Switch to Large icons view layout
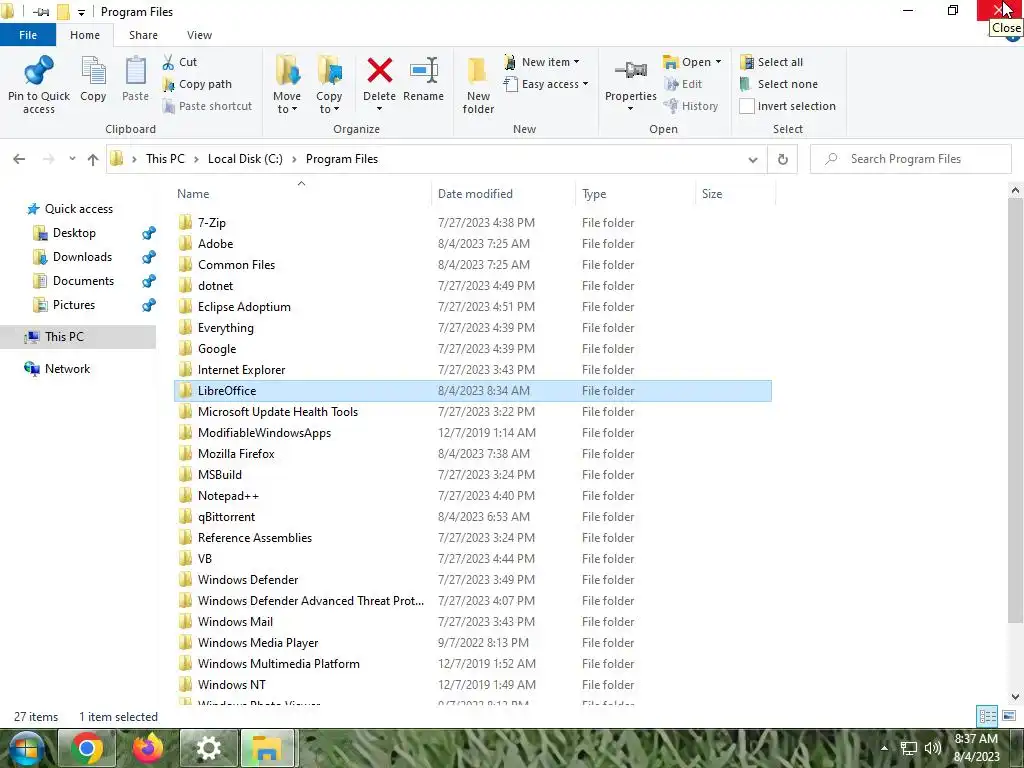The height and width of the screenshot is (768, 1024). click(x=1009, y=716)
